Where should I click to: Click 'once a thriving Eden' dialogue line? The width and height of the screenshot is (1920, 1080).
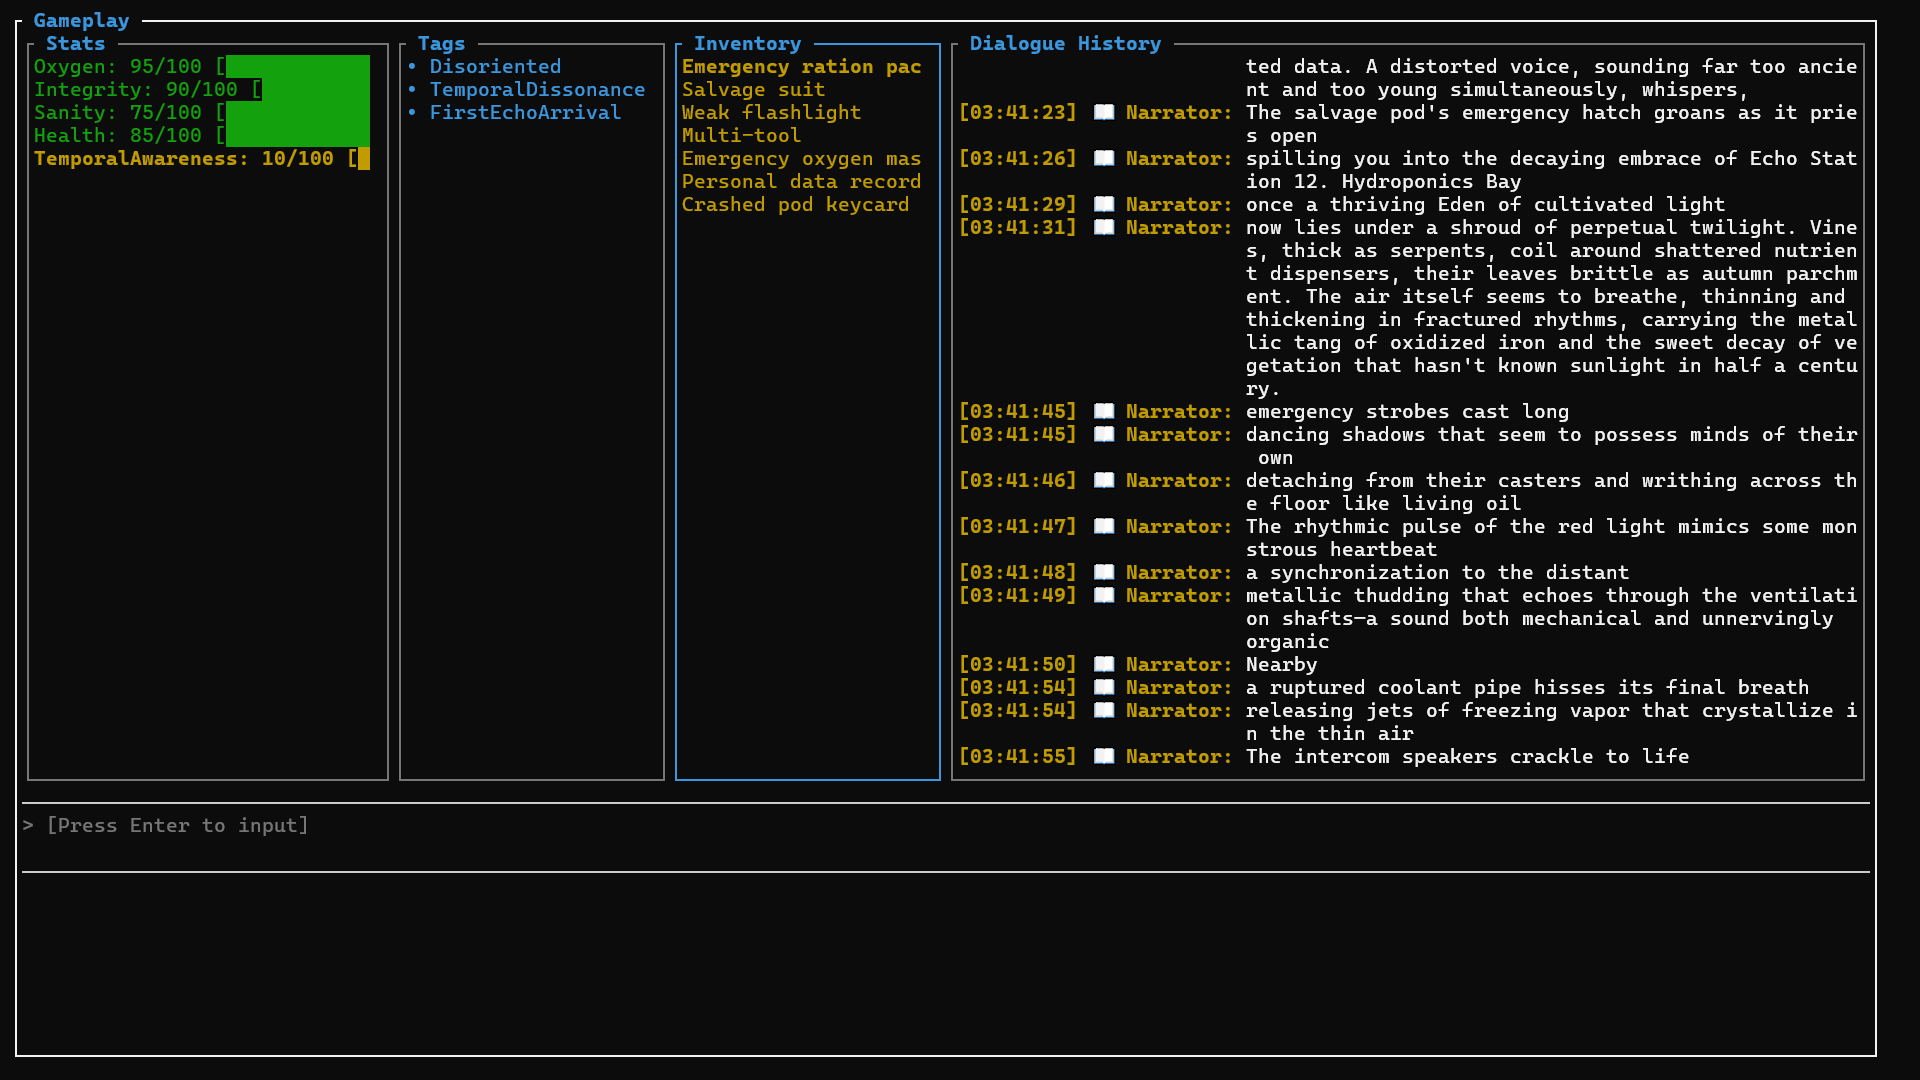(1485, 204)
